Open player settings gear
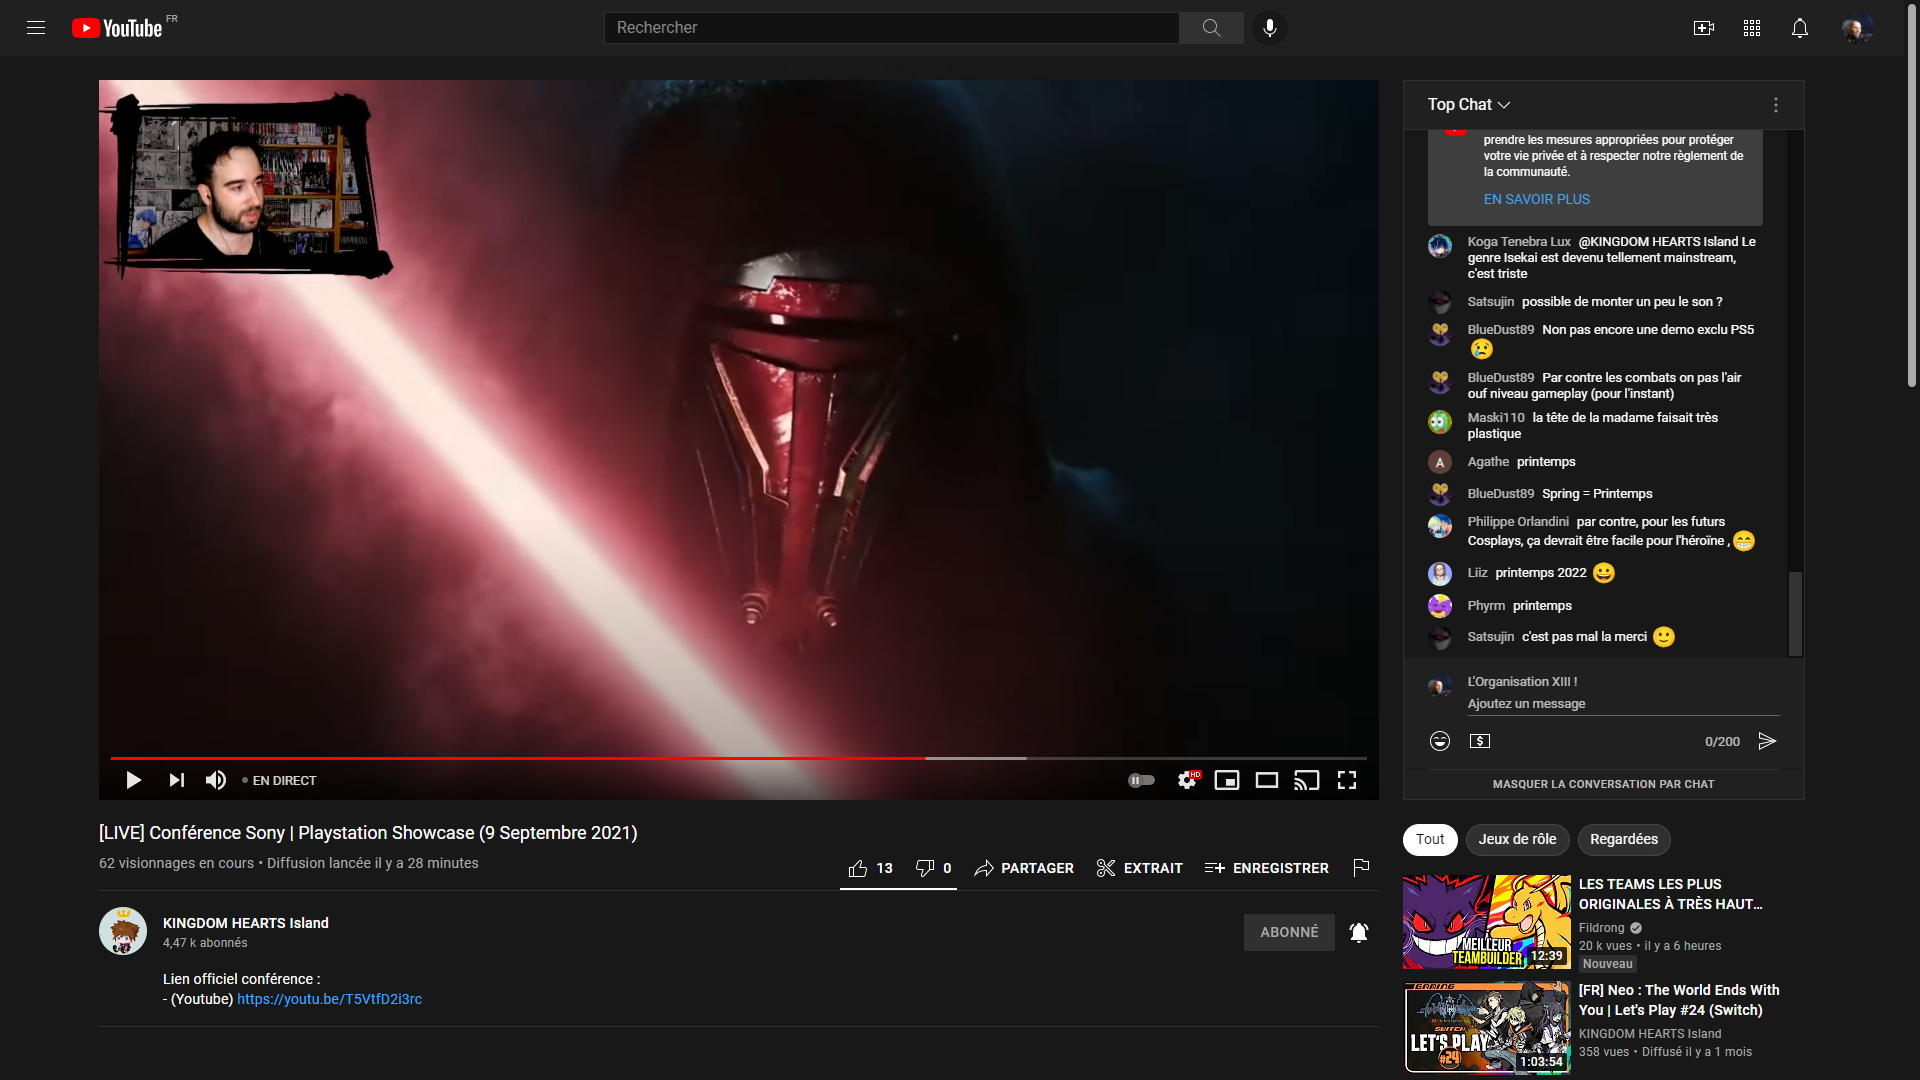Screen dimensions: 1920x1080 pyautogui.click(x=1187, y=780)
